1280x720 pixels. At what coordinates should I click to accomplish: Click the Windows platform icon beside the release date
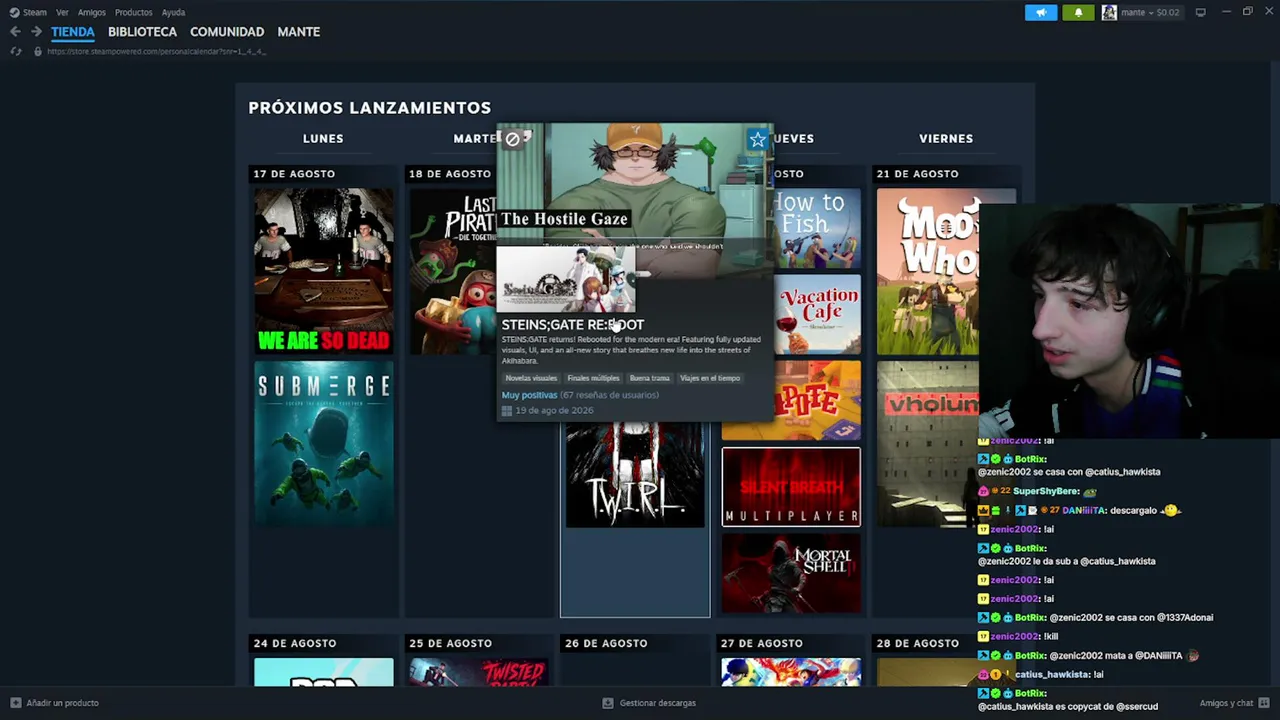tap(507, 411)
